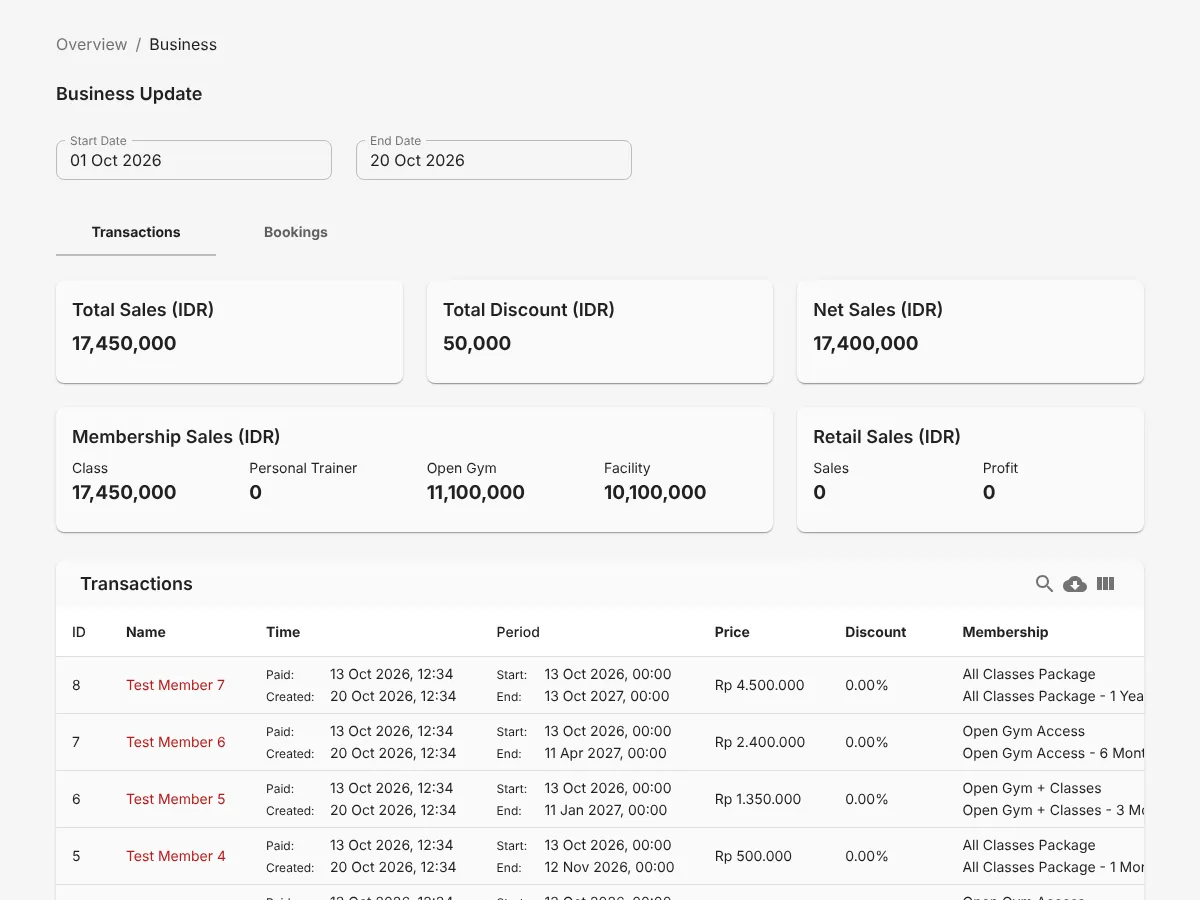The height and width of the screenshot is (900, 1200).
Task: Click the price Rp 1.350.000
Action: pos(758,799)
